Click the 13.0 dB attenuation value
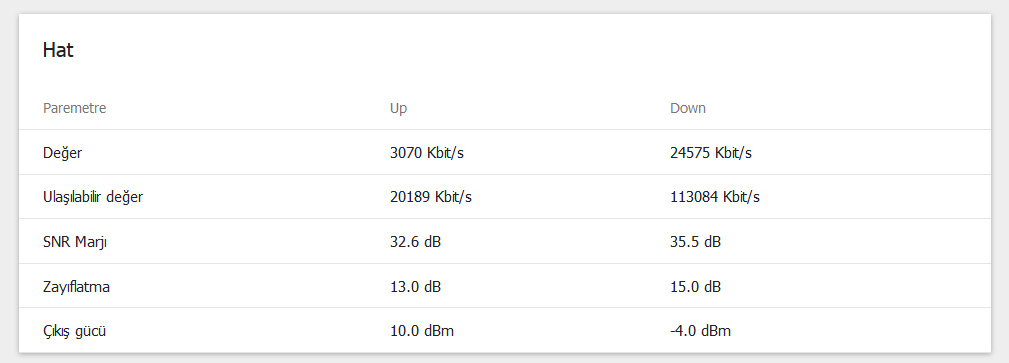This screenshot has width=1009, height=363. coord(415,287)
